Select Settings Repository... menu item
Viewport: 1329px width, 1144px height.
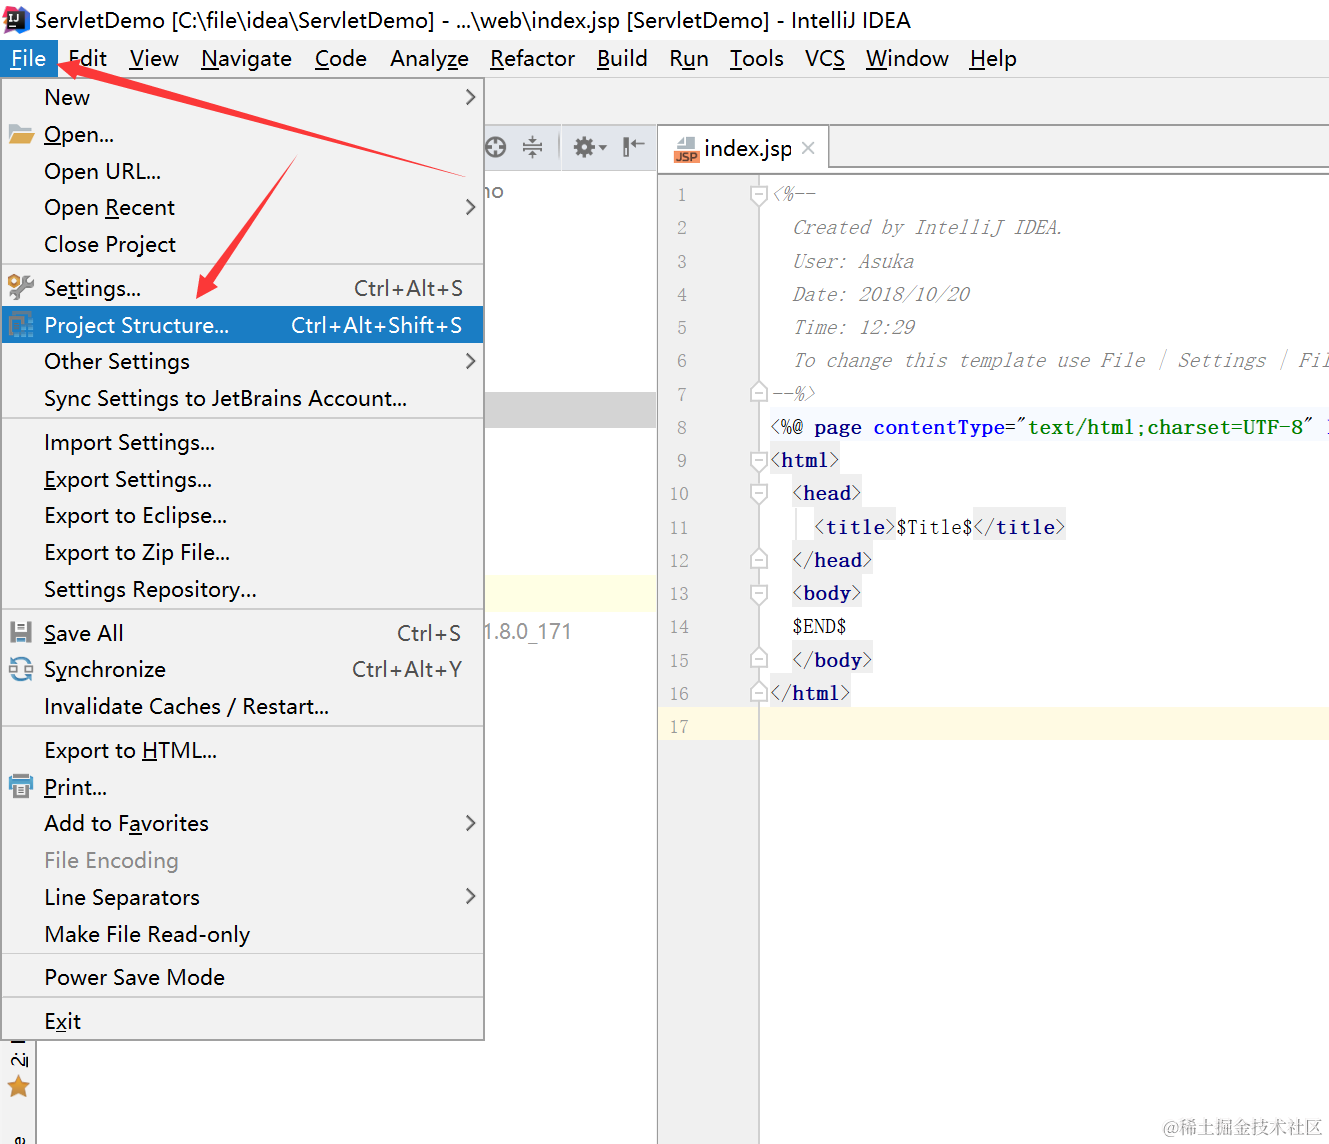[243, 589]
